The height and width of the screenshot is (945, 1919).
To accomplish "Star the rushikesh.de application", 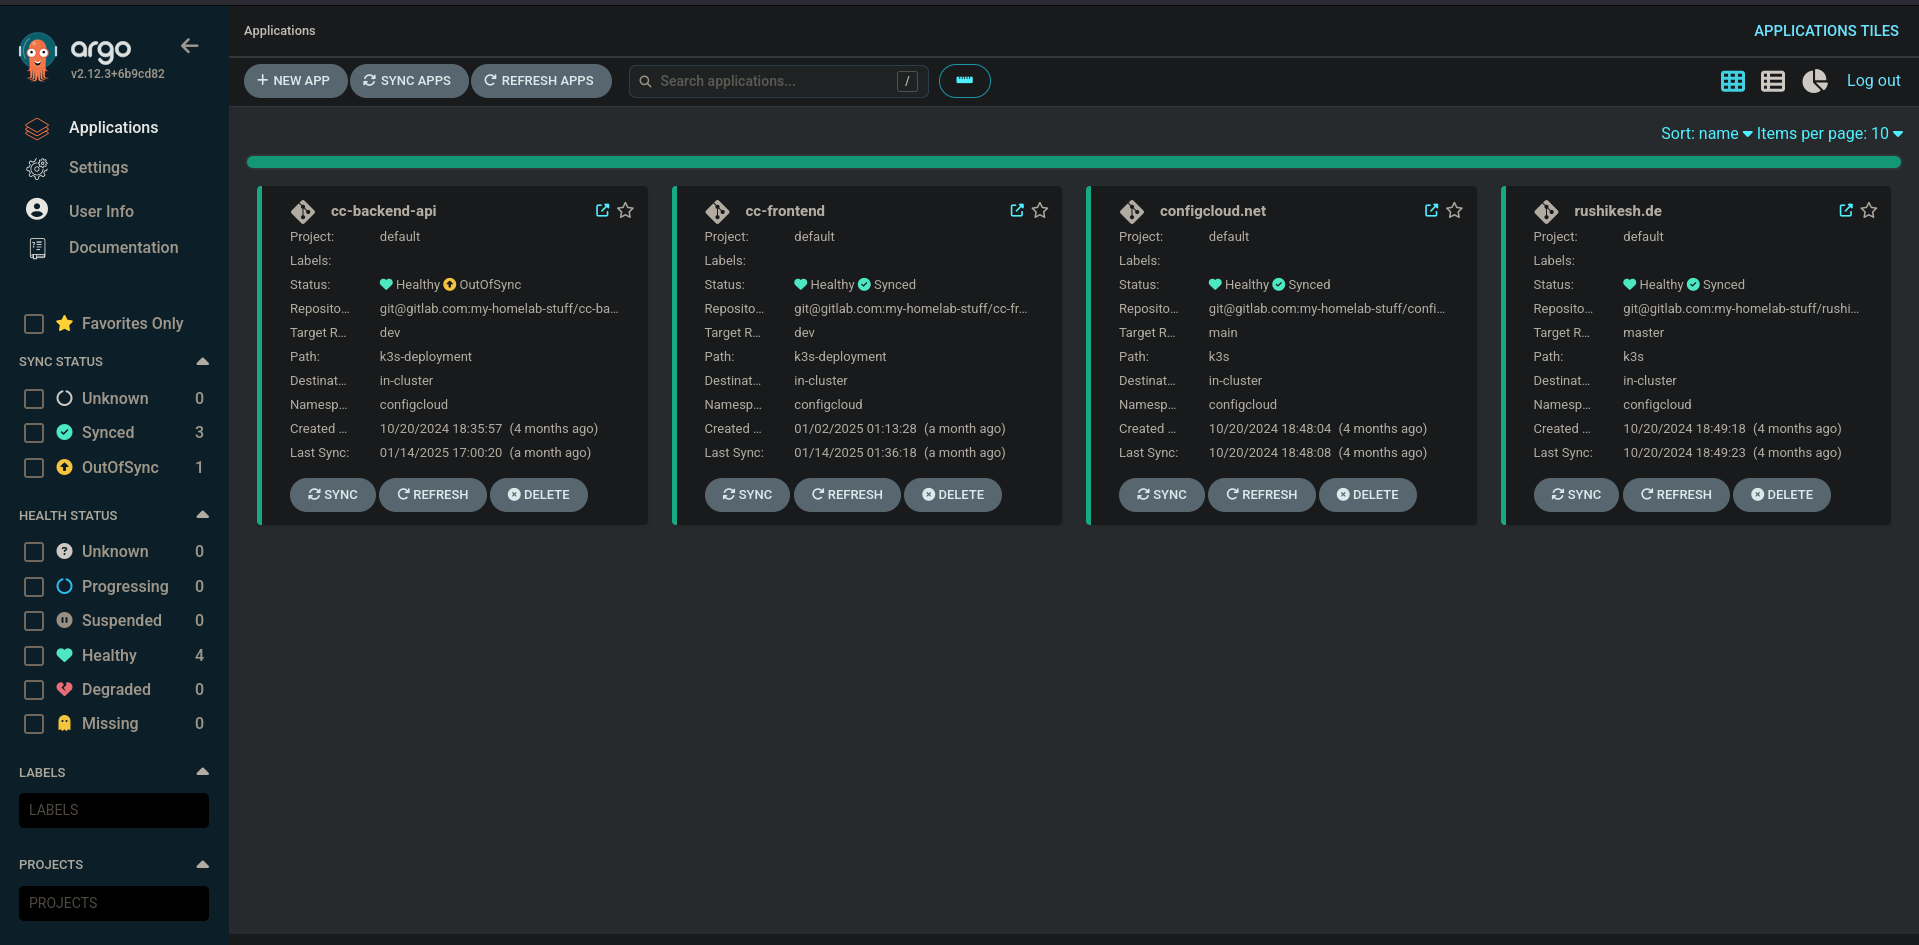I will [x=1868, y=211].
